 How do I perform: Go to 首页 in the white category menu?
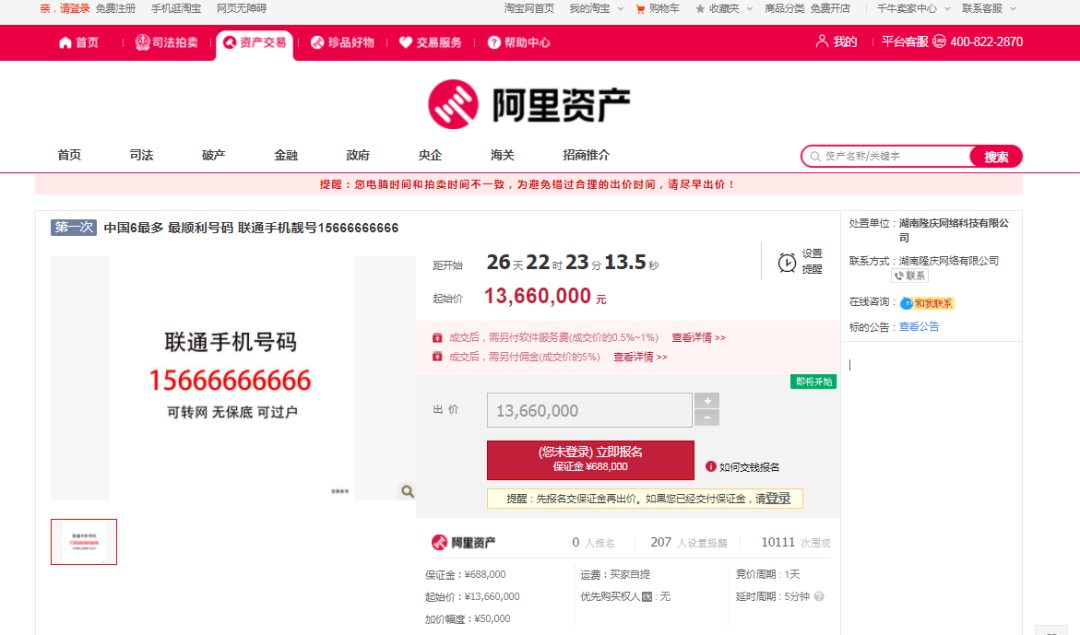(x=69, y=155)
